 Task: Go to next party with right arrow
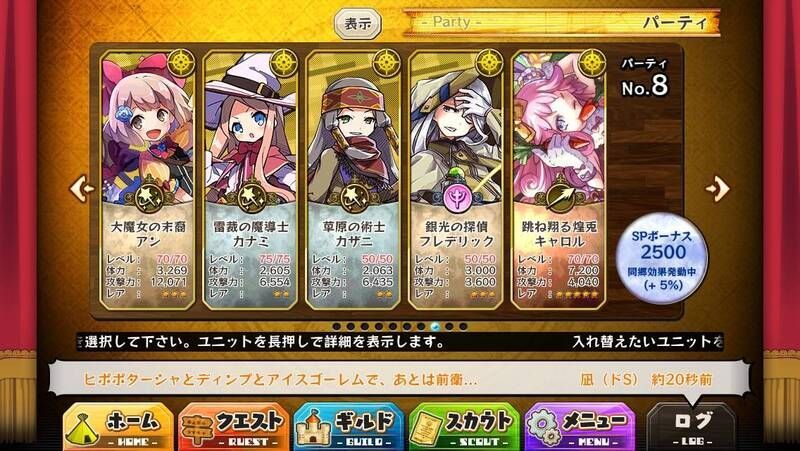[717, 189]
